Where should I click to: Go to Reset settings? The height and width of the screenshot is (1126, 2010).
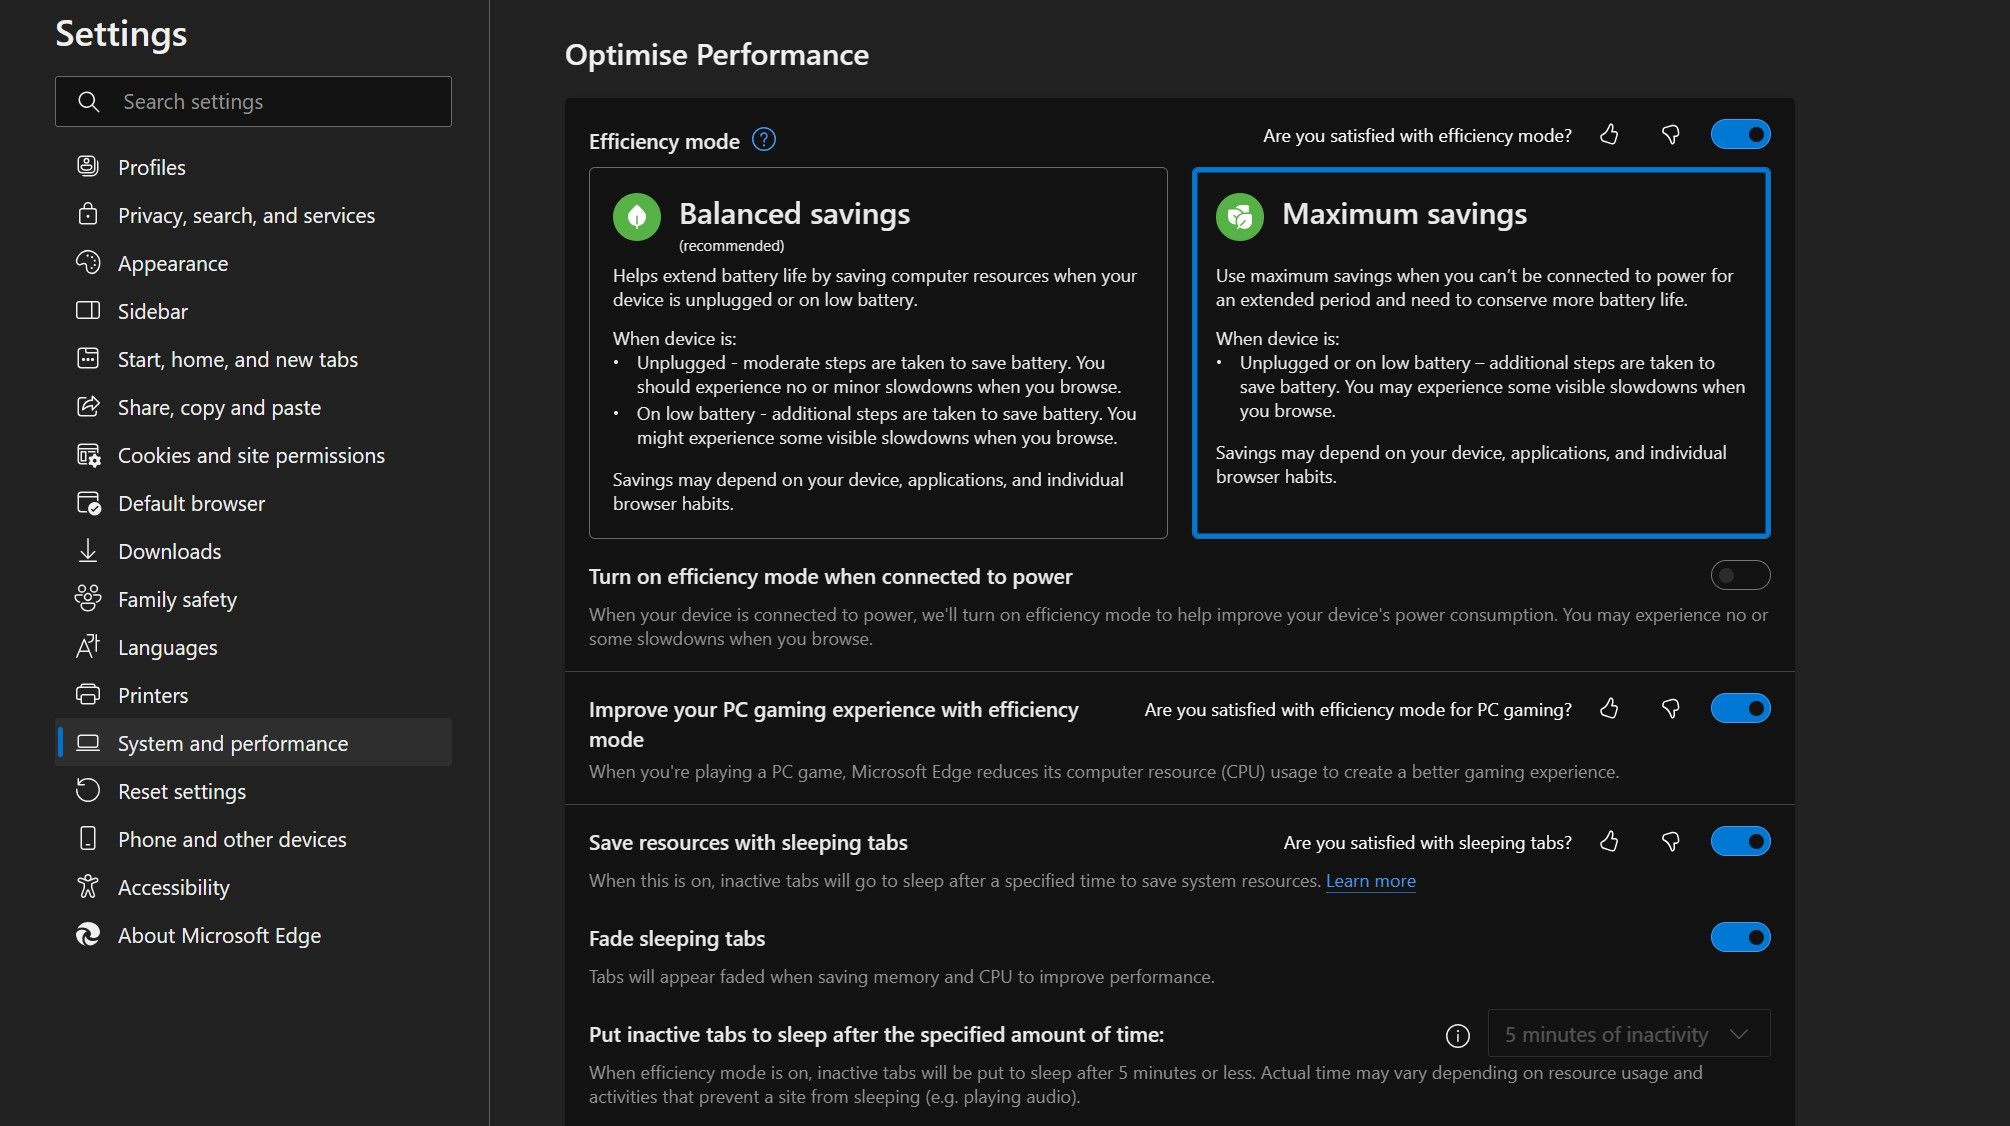(182, 791)
